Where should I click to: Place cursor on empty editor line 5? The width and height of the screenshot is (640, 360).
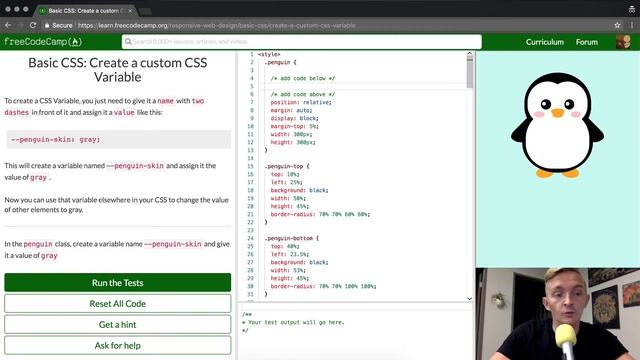pyautogui.click(x=363, y=86)
